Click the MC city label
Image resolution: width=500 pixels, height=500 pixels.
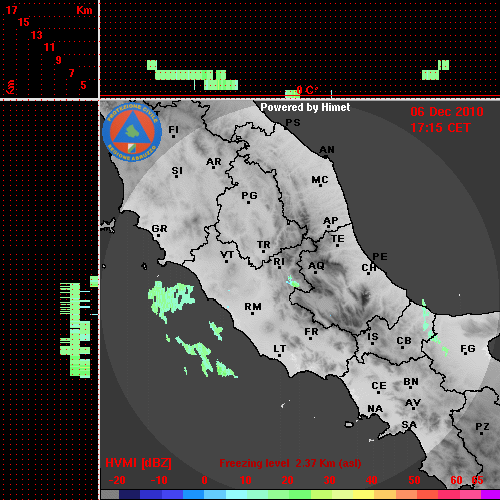coord(320,180)
